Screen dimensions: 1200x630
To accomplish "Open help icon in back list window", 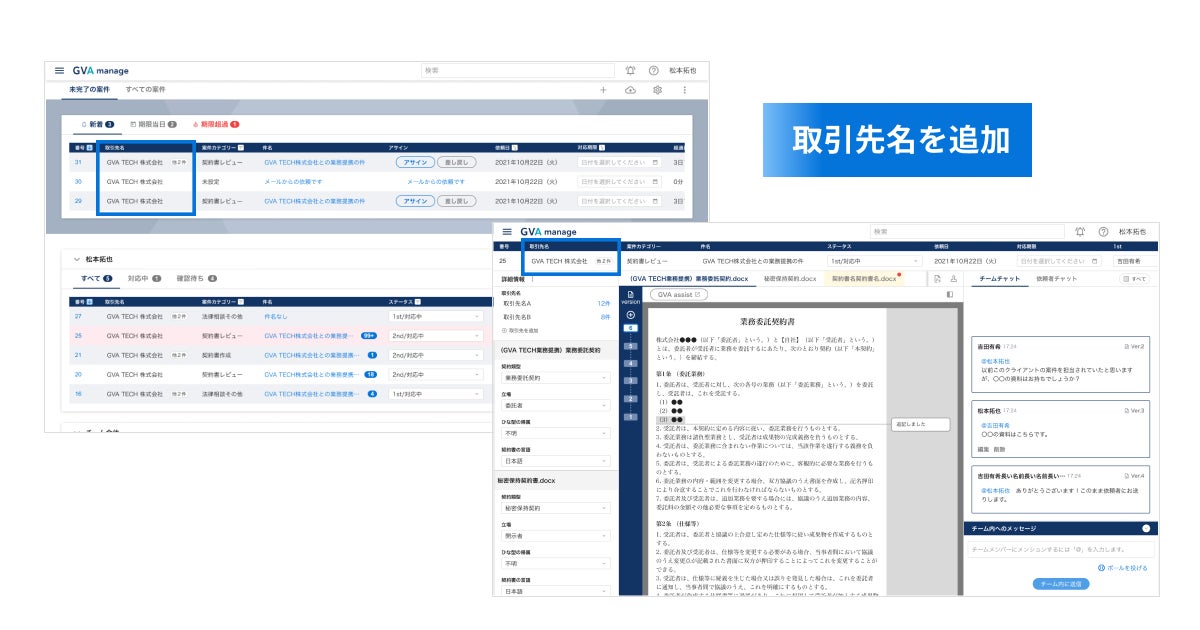I will pos(653,71).
